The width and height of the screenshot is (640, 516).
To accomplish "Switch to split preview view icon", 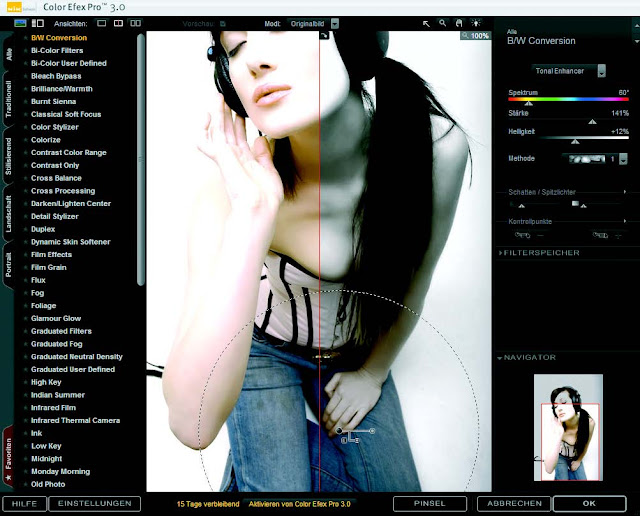I will click(118, 23).
